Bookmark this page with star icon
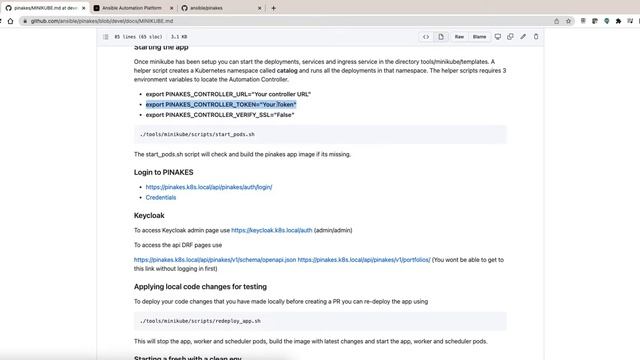The width and height of the screenshot is (640, 360). pos(568,21)
